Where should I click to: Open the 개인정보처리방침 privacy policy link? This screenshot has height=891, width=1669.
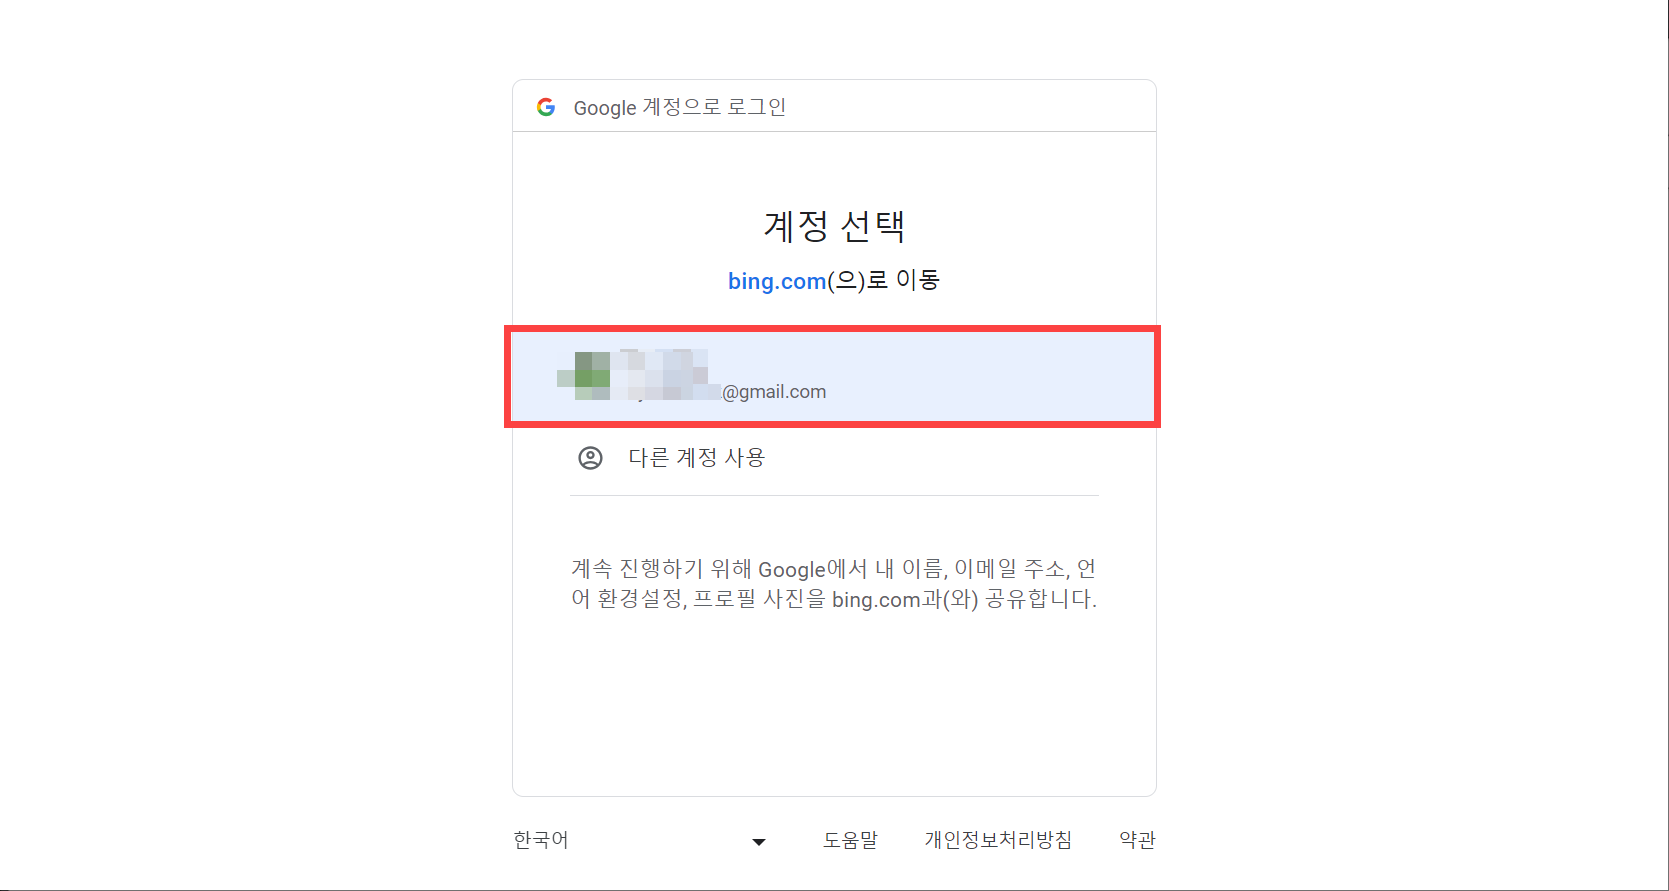click(x=998, y=840)
